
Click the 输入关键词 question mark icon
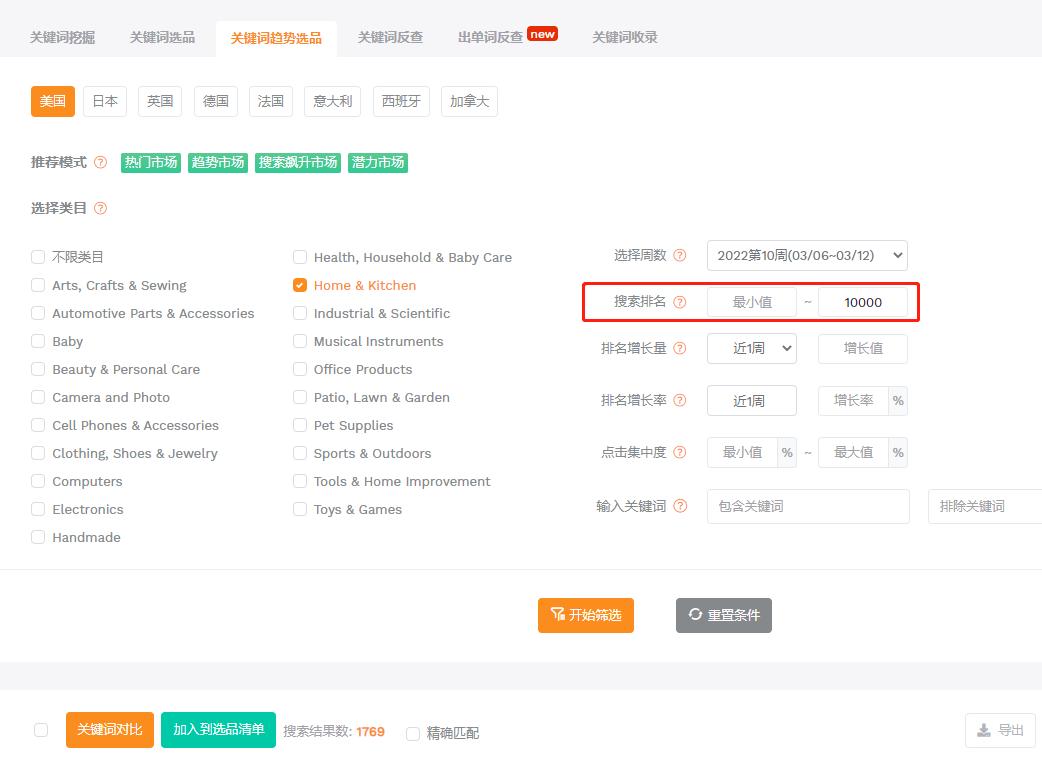point(681,506)
